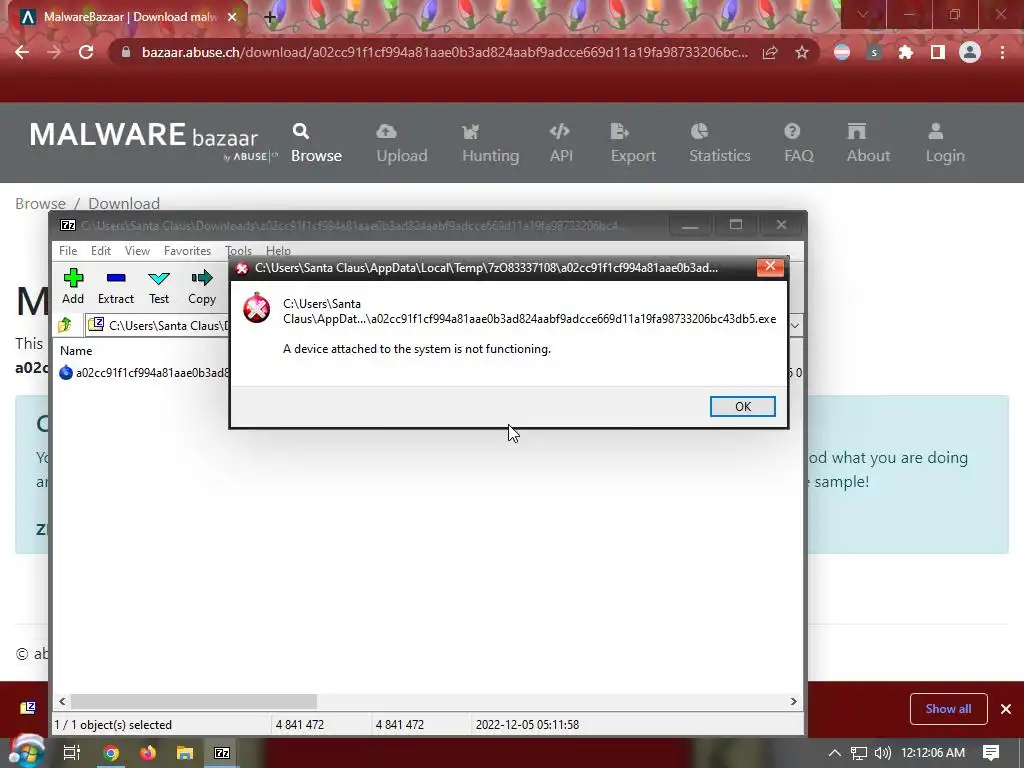Viewport: 1024px width, 768px height.
Task: Click OK in the error dialog
Action: pos(743,406)
